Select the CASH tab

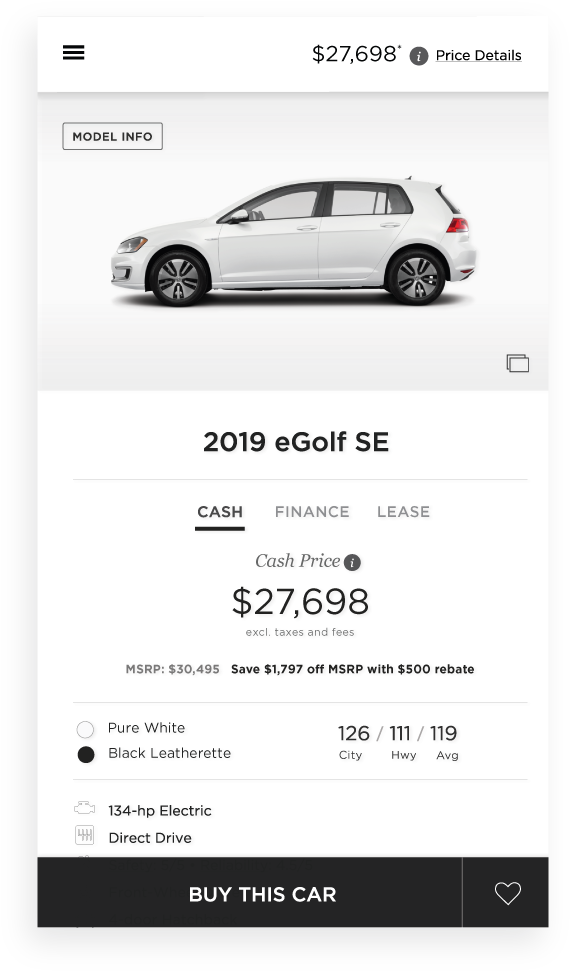[x=220, y=513]
